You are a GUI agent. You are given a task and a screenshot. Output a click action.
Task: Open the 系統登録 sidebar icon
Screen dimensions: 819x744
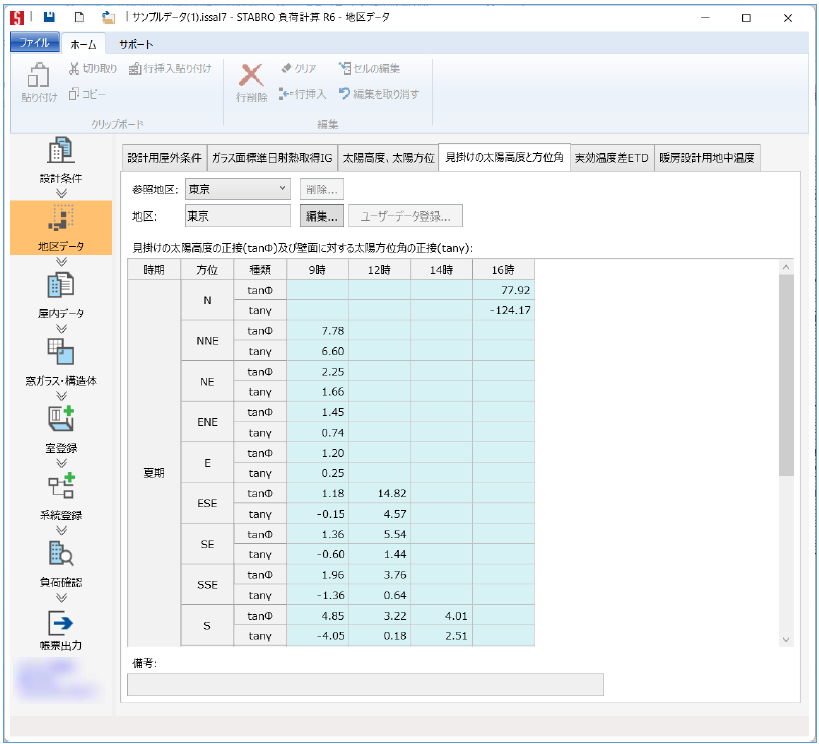pyautogui.click(x=60, y=487)
